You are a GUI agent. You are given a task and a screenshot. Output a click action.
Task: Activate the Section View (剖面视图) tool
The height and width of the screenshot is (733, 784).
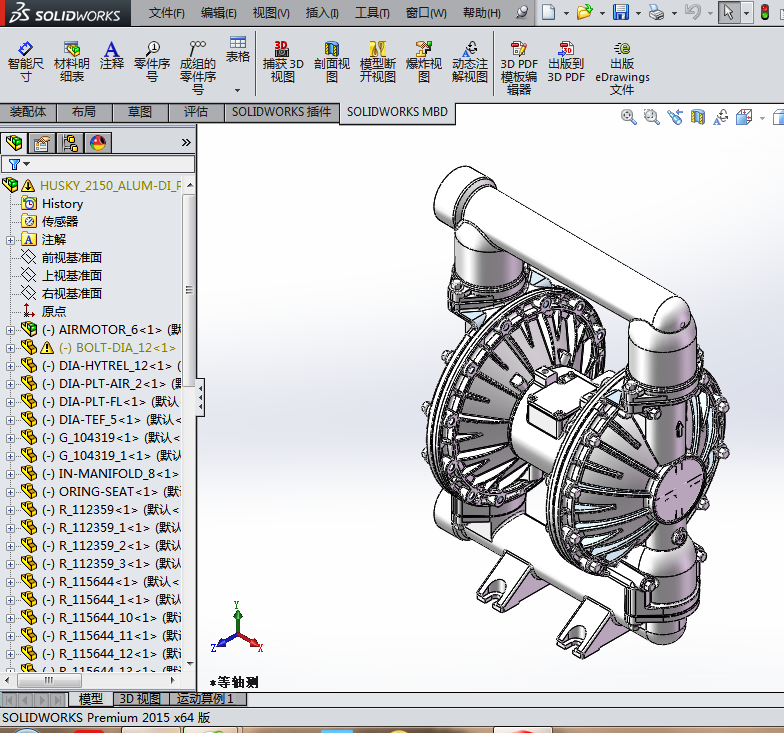click(x=332, y=62)
